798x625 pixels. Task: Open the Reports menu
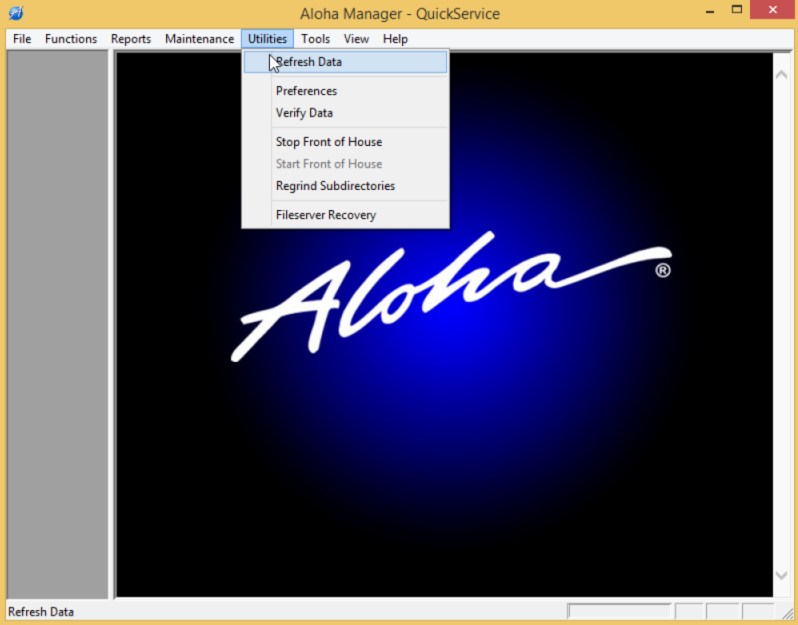click(x=131, y=39)
